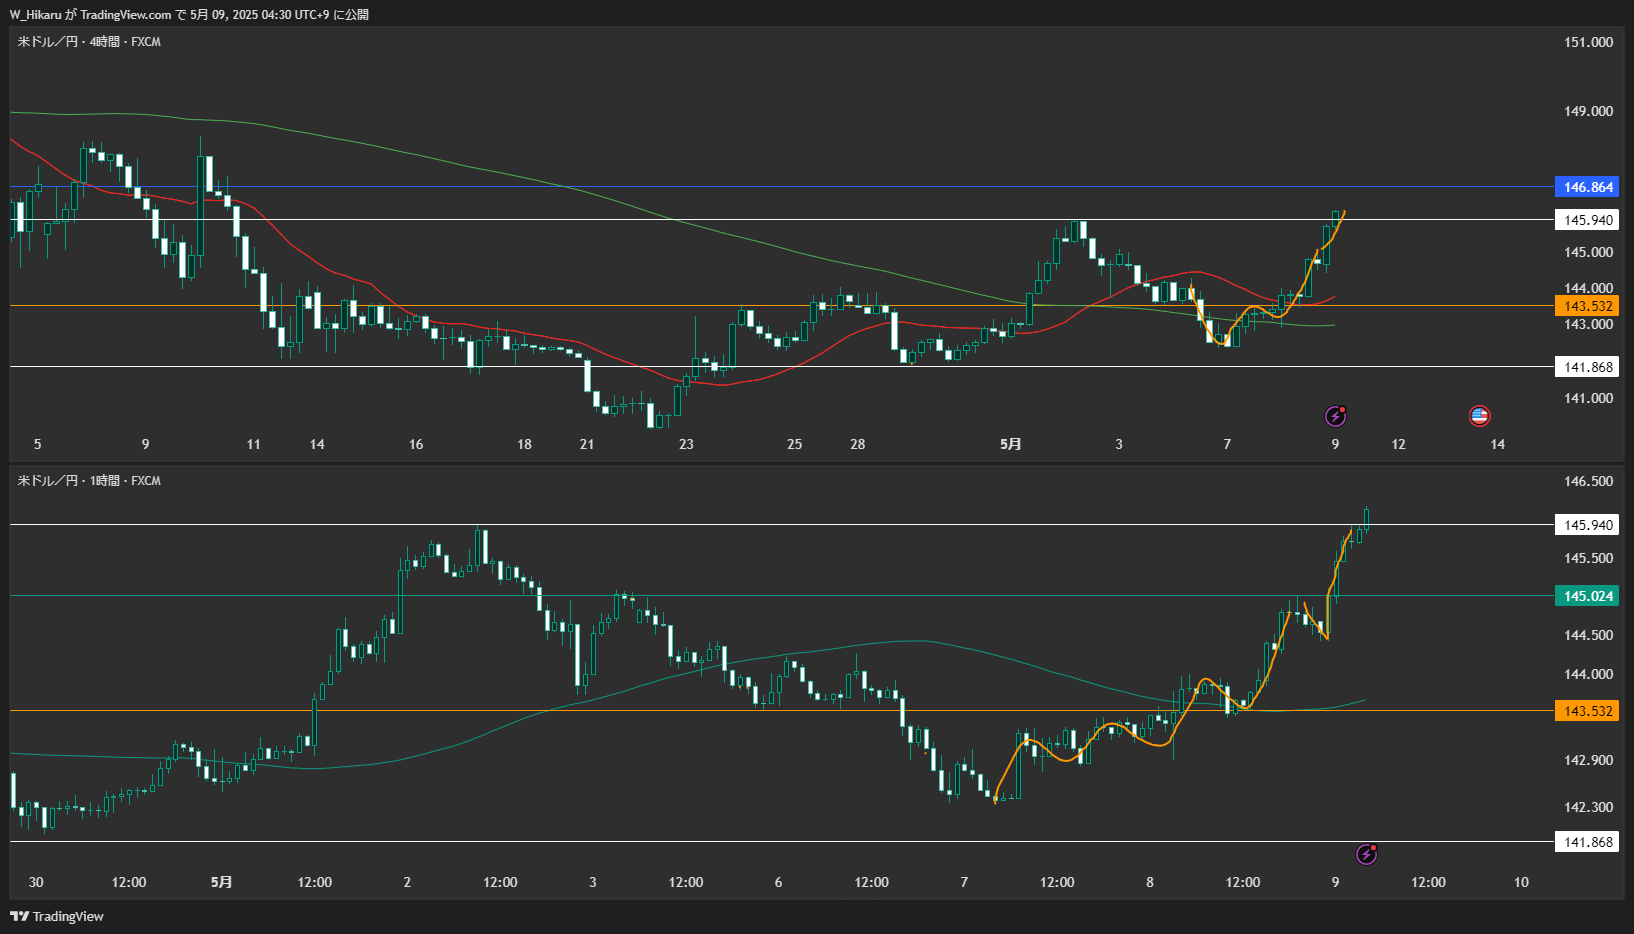Click the 146.500 price scale value

1588,481
